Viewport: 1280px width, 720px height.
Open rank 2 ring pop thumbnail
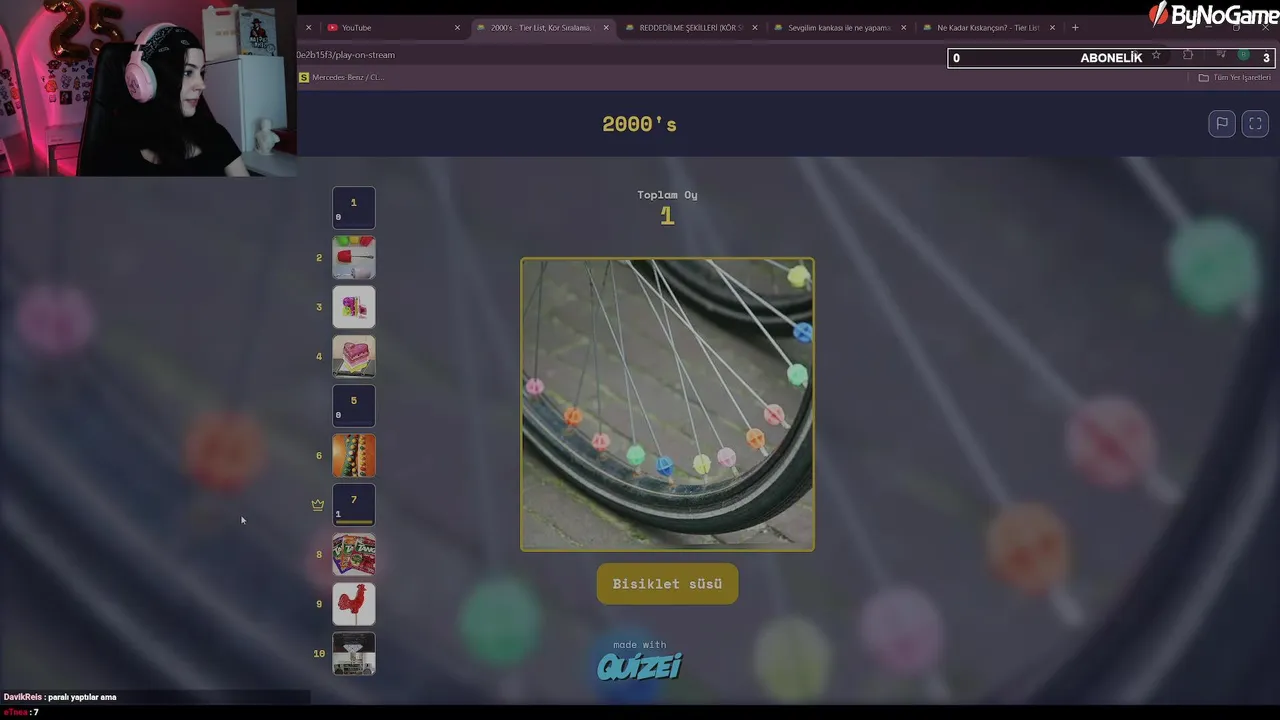(354, 257)
